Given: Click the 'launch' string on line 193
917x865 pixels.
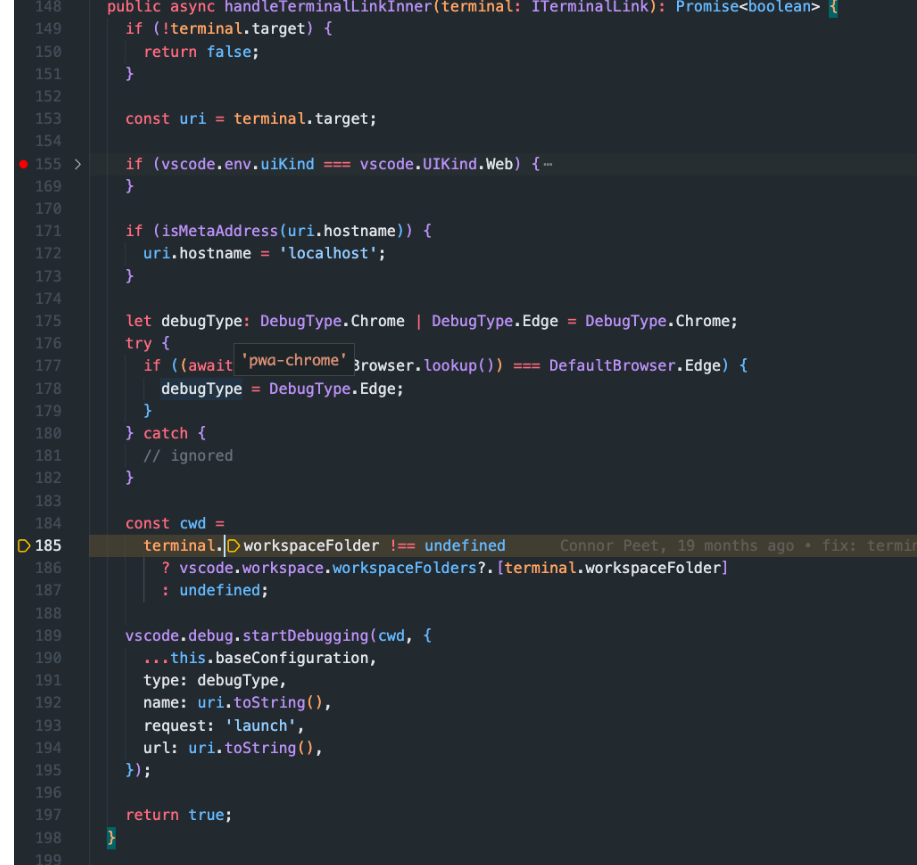Looking at the screenshot, I should [x=260, y=726].
